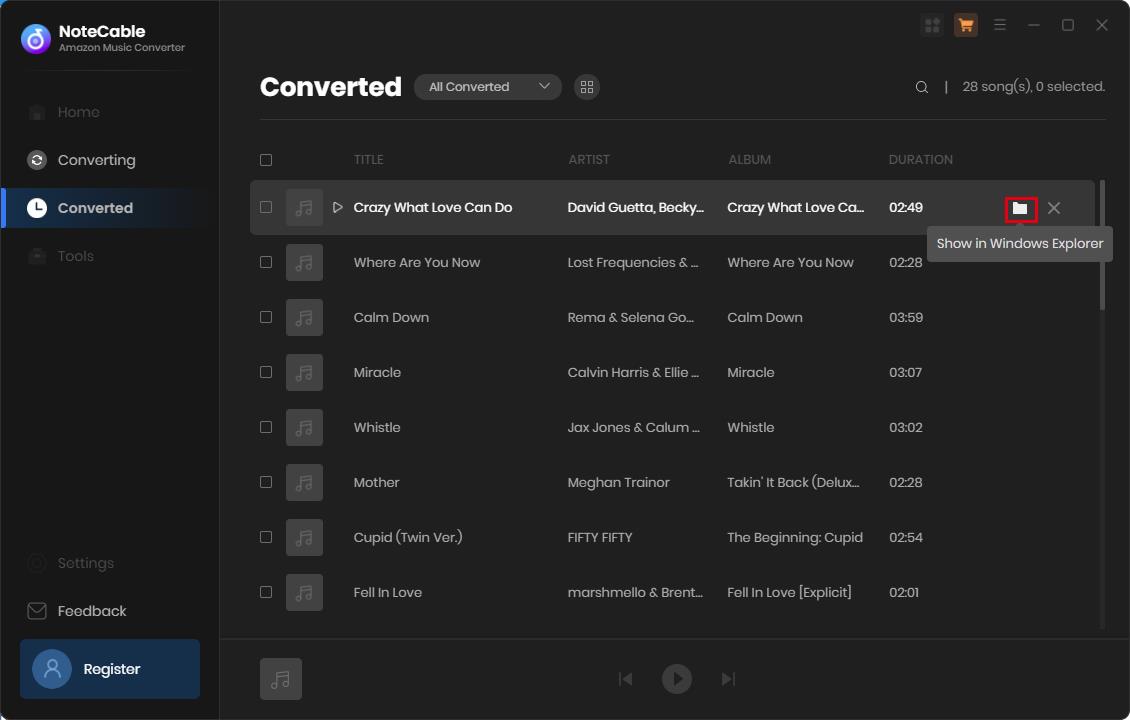Click album The Beginning: Cupid

pos(795,538)
